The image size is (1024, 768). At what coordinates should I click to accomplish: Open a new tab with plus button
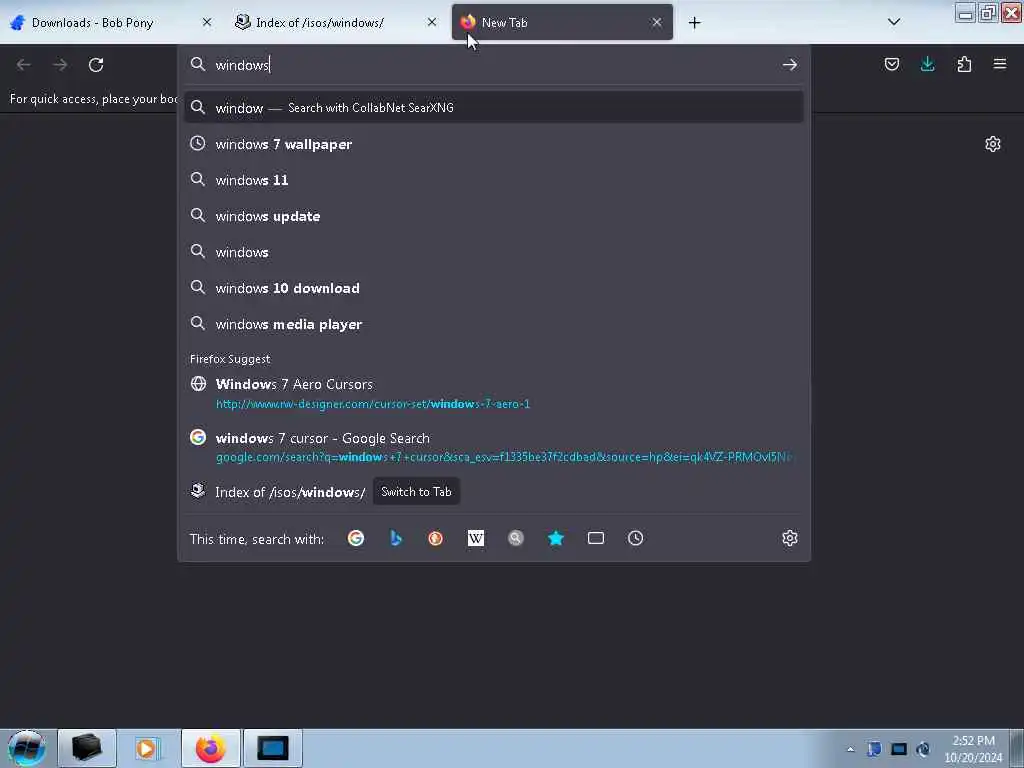pos(694,23)
